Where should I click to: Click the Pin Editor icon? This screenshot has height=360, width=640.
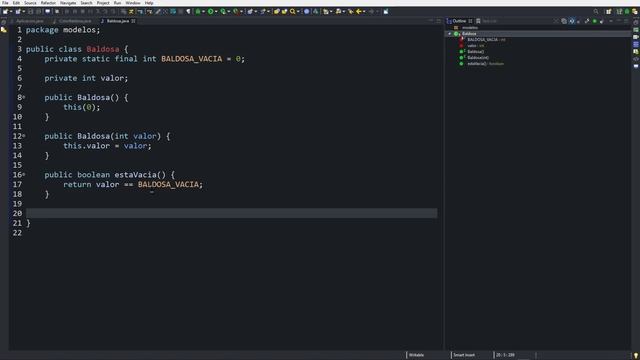click(x=386, y=11)
